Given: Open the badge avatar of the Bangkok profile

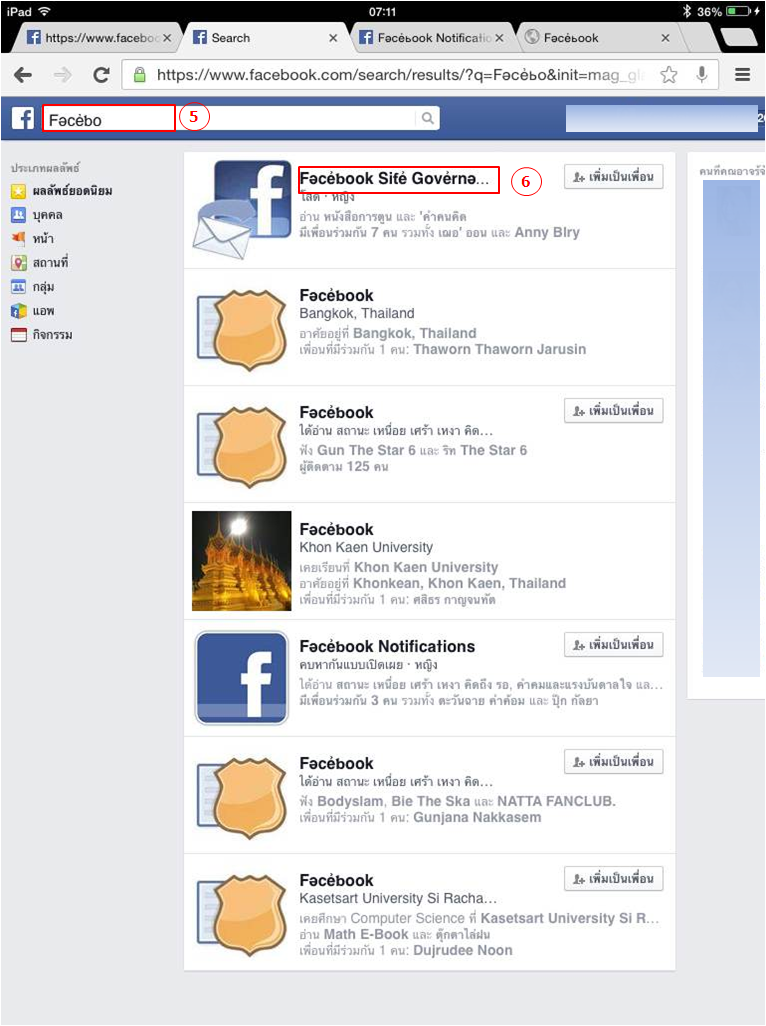Looking at the screenshot, I should (x=241, y=330).
